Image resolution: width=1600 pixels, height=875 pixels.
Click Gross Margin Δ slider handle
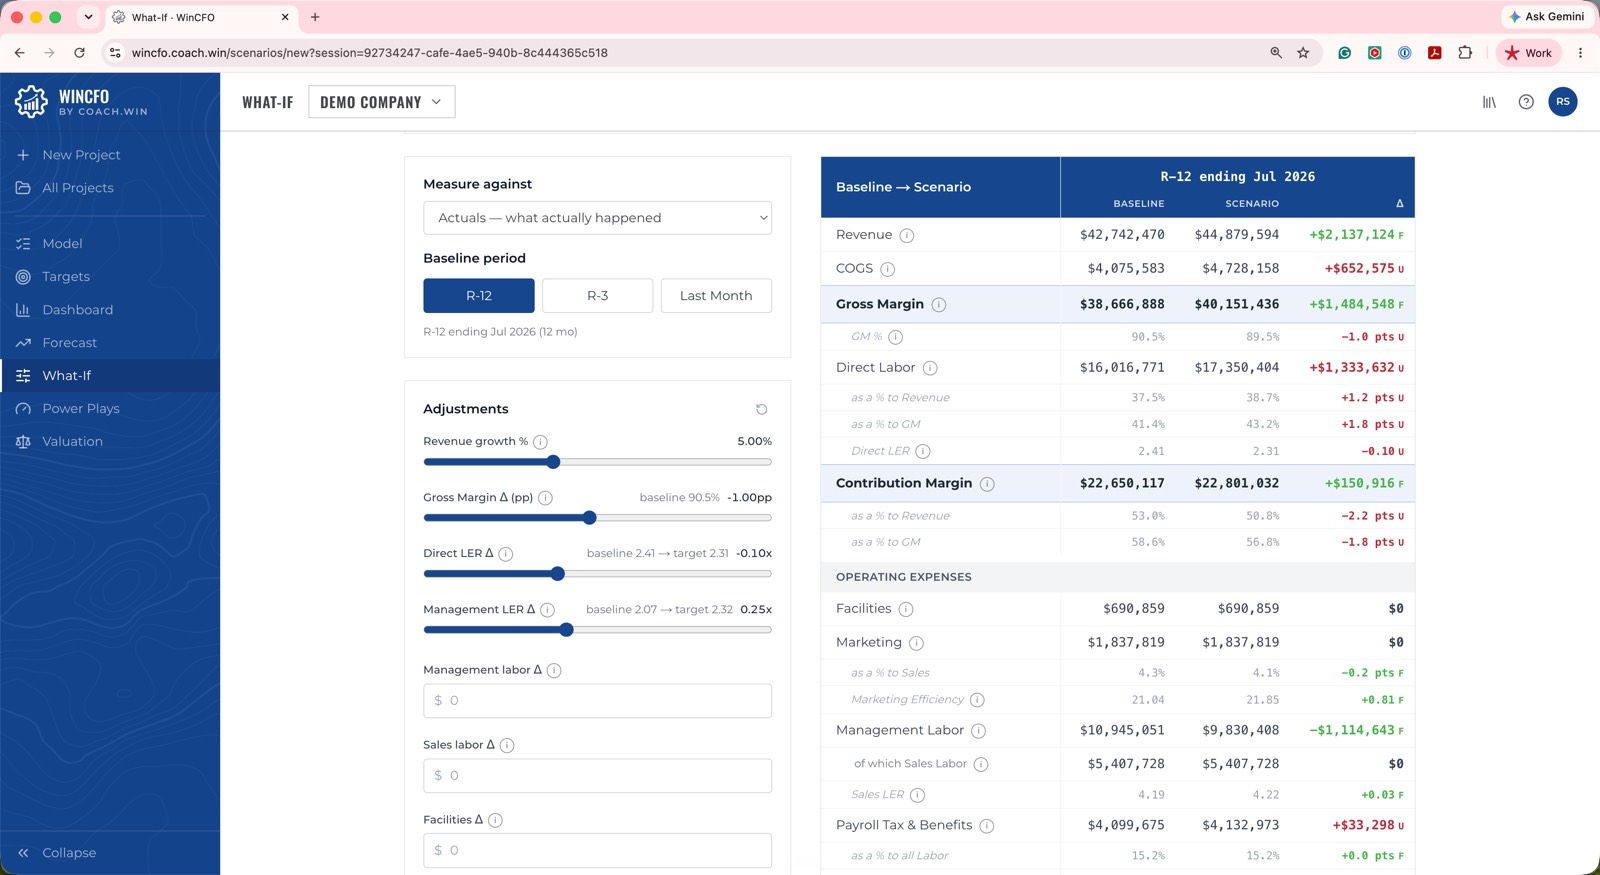[589, 518]
